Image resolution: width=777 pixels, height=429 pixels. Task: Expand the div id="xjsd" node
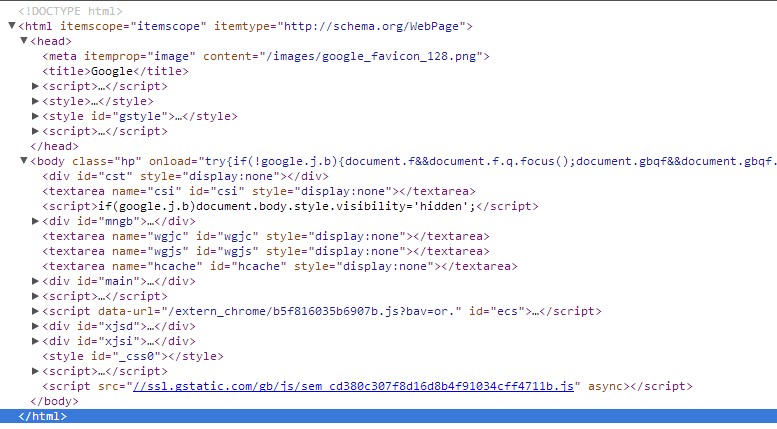tap(35, 326)
